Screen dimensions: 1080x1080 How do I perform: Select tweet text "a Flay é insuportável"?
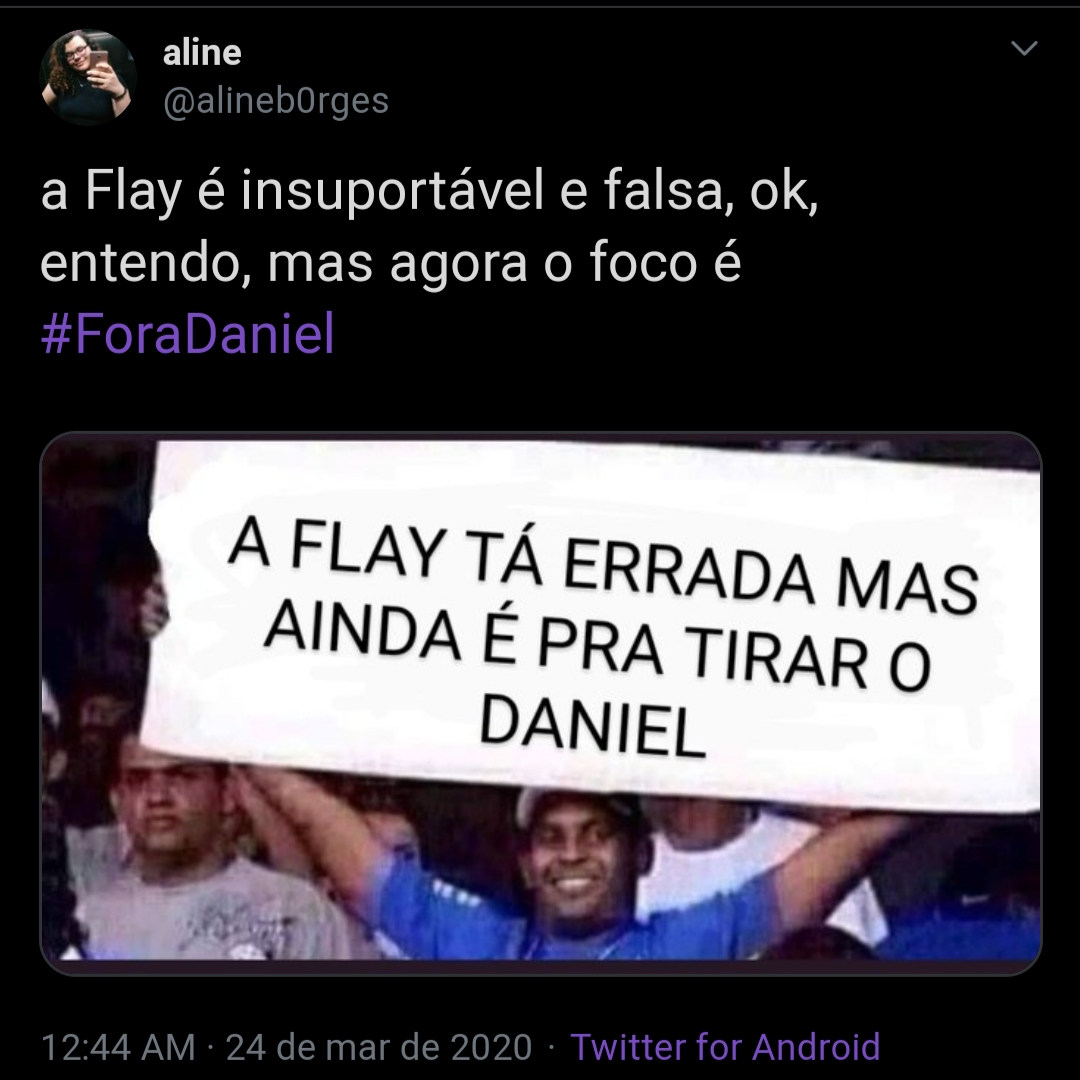pyautogui.click(x=293, y=191)
